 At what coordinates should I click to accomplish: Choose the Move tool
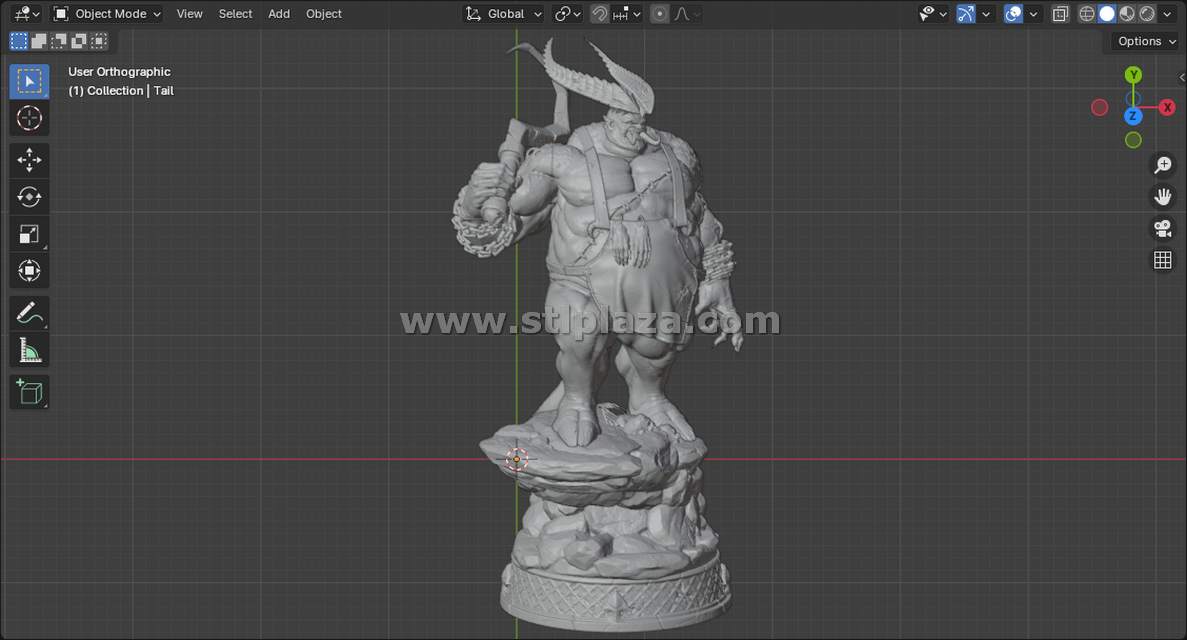click(x=30, y=160)
